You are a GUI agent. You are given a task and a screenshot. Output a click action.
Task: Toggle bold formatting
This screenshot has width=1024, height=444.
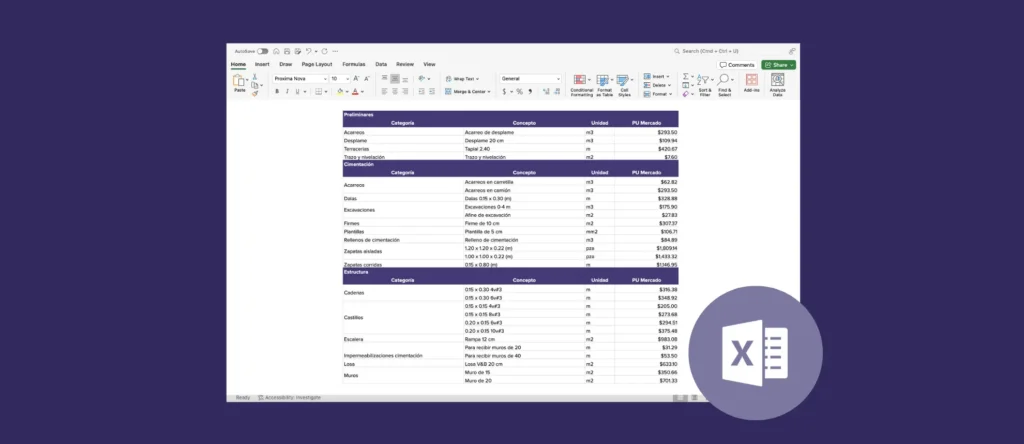tap(277, 91)
